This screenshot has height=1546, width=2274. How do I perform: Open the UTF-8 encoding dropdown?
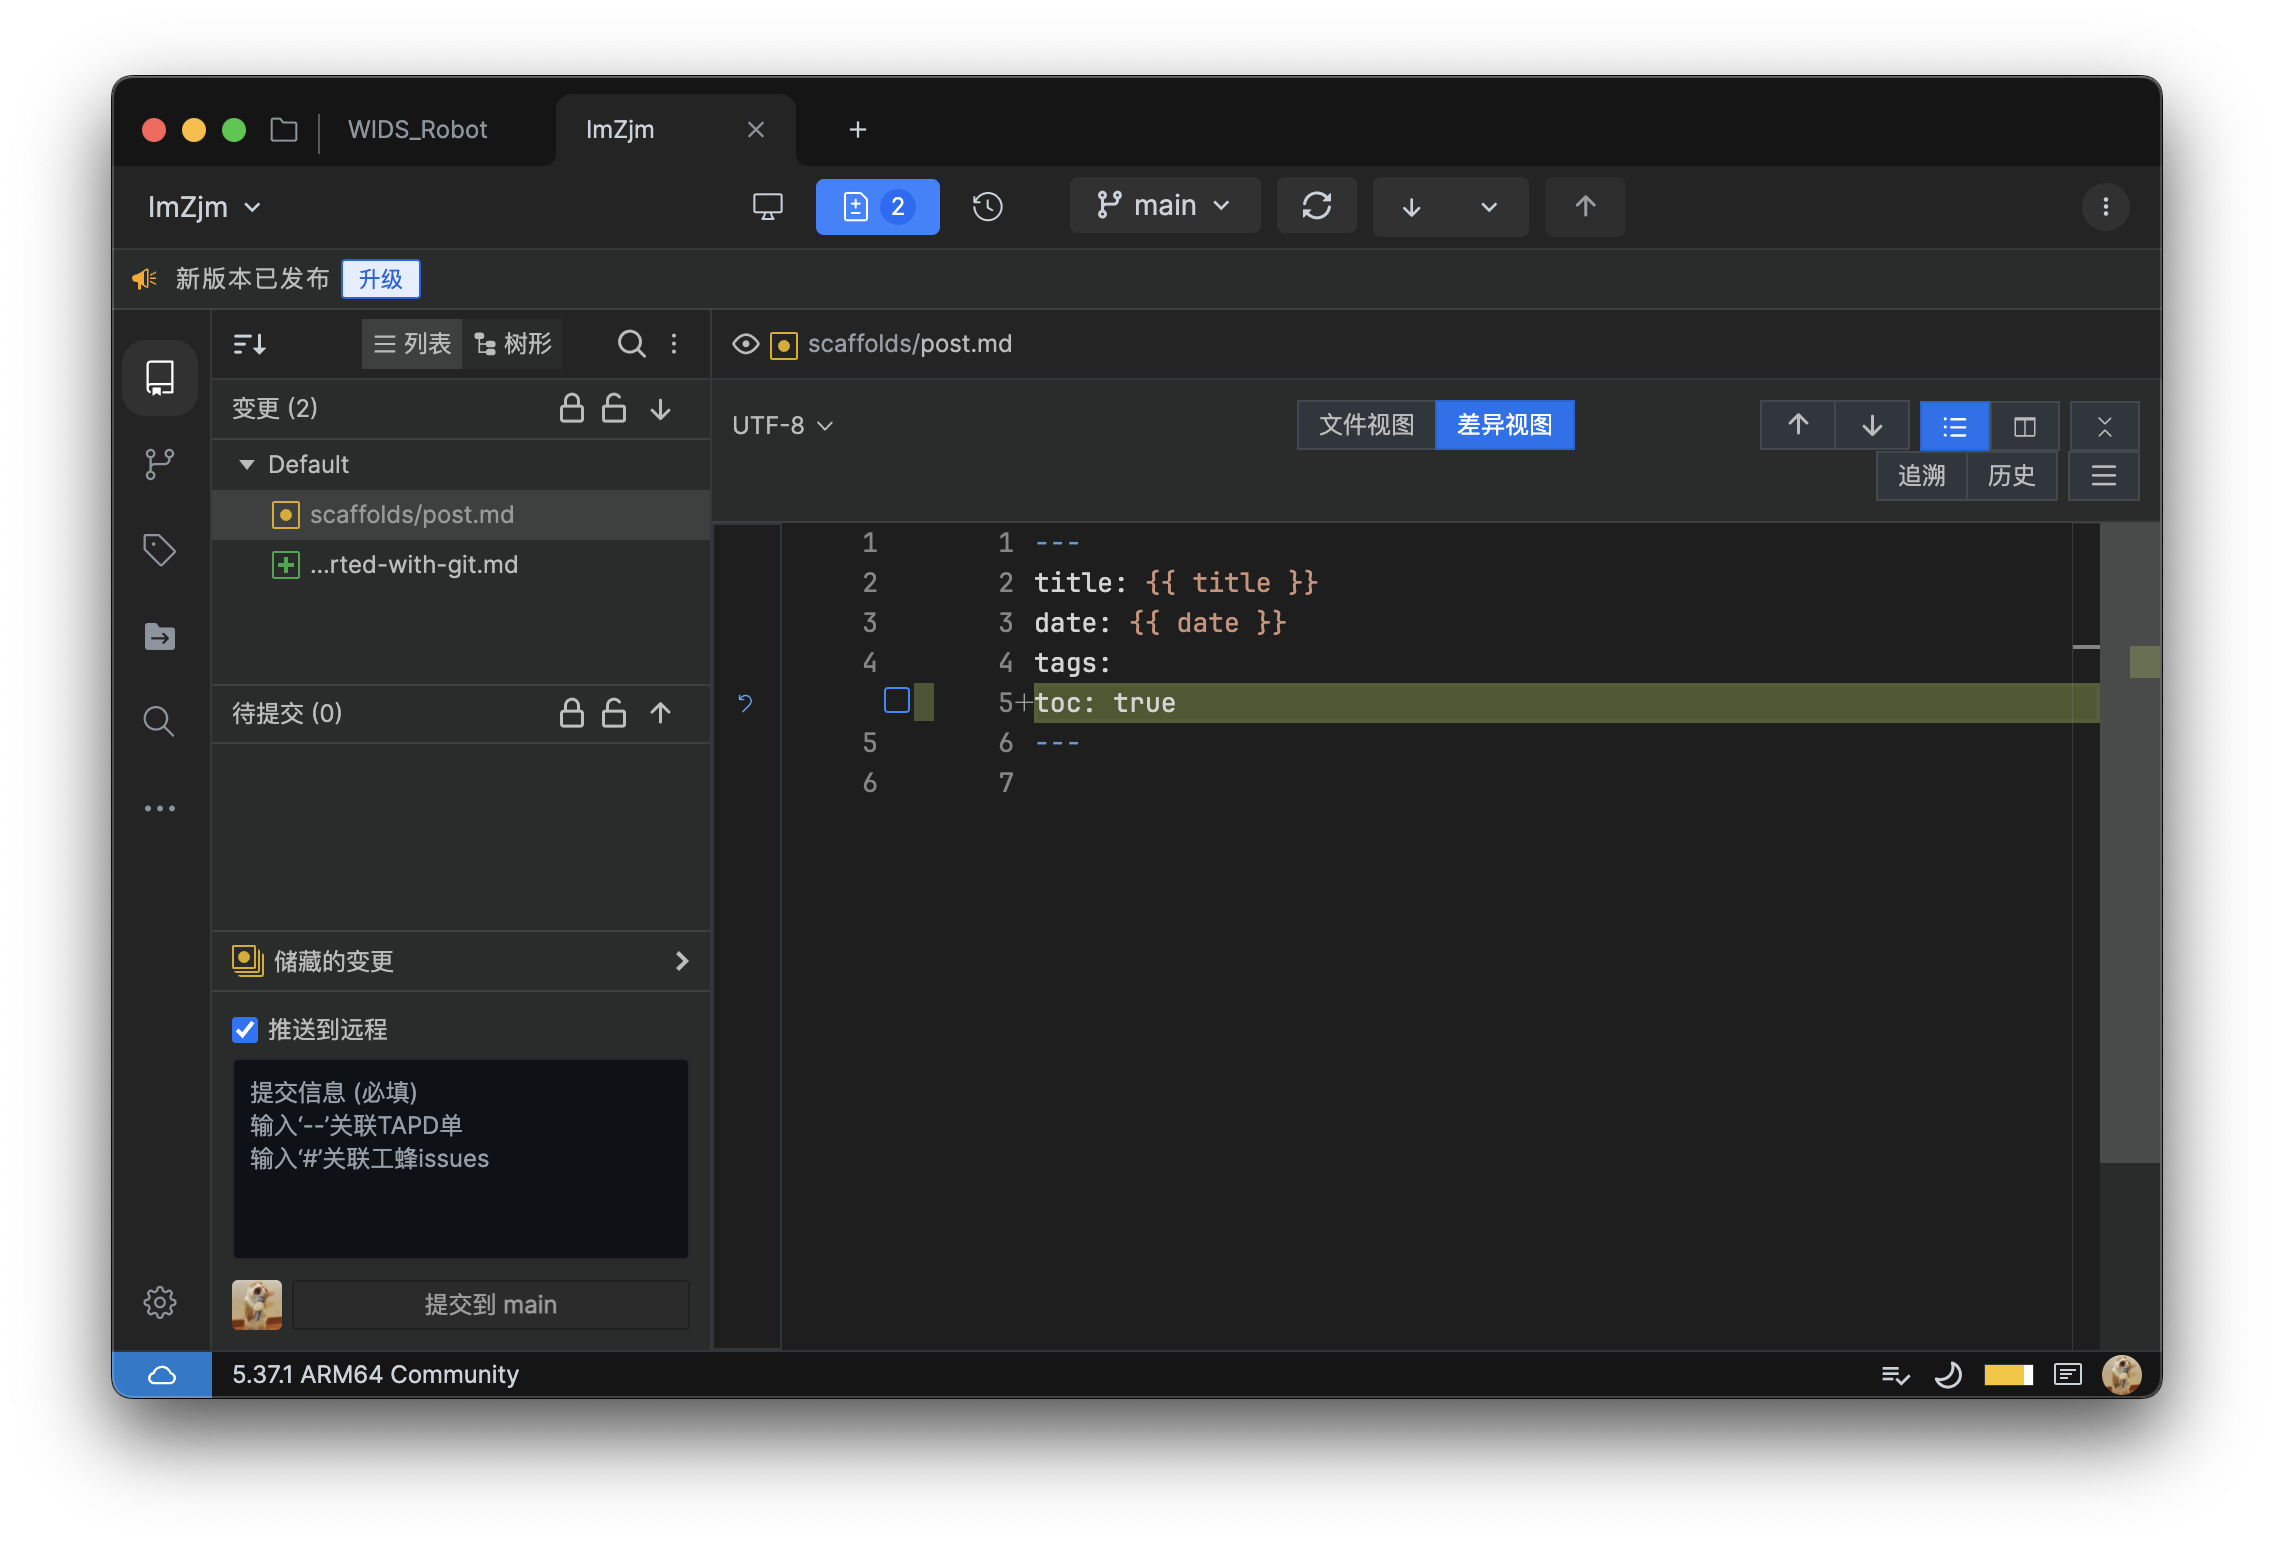(x=782, y=426)
